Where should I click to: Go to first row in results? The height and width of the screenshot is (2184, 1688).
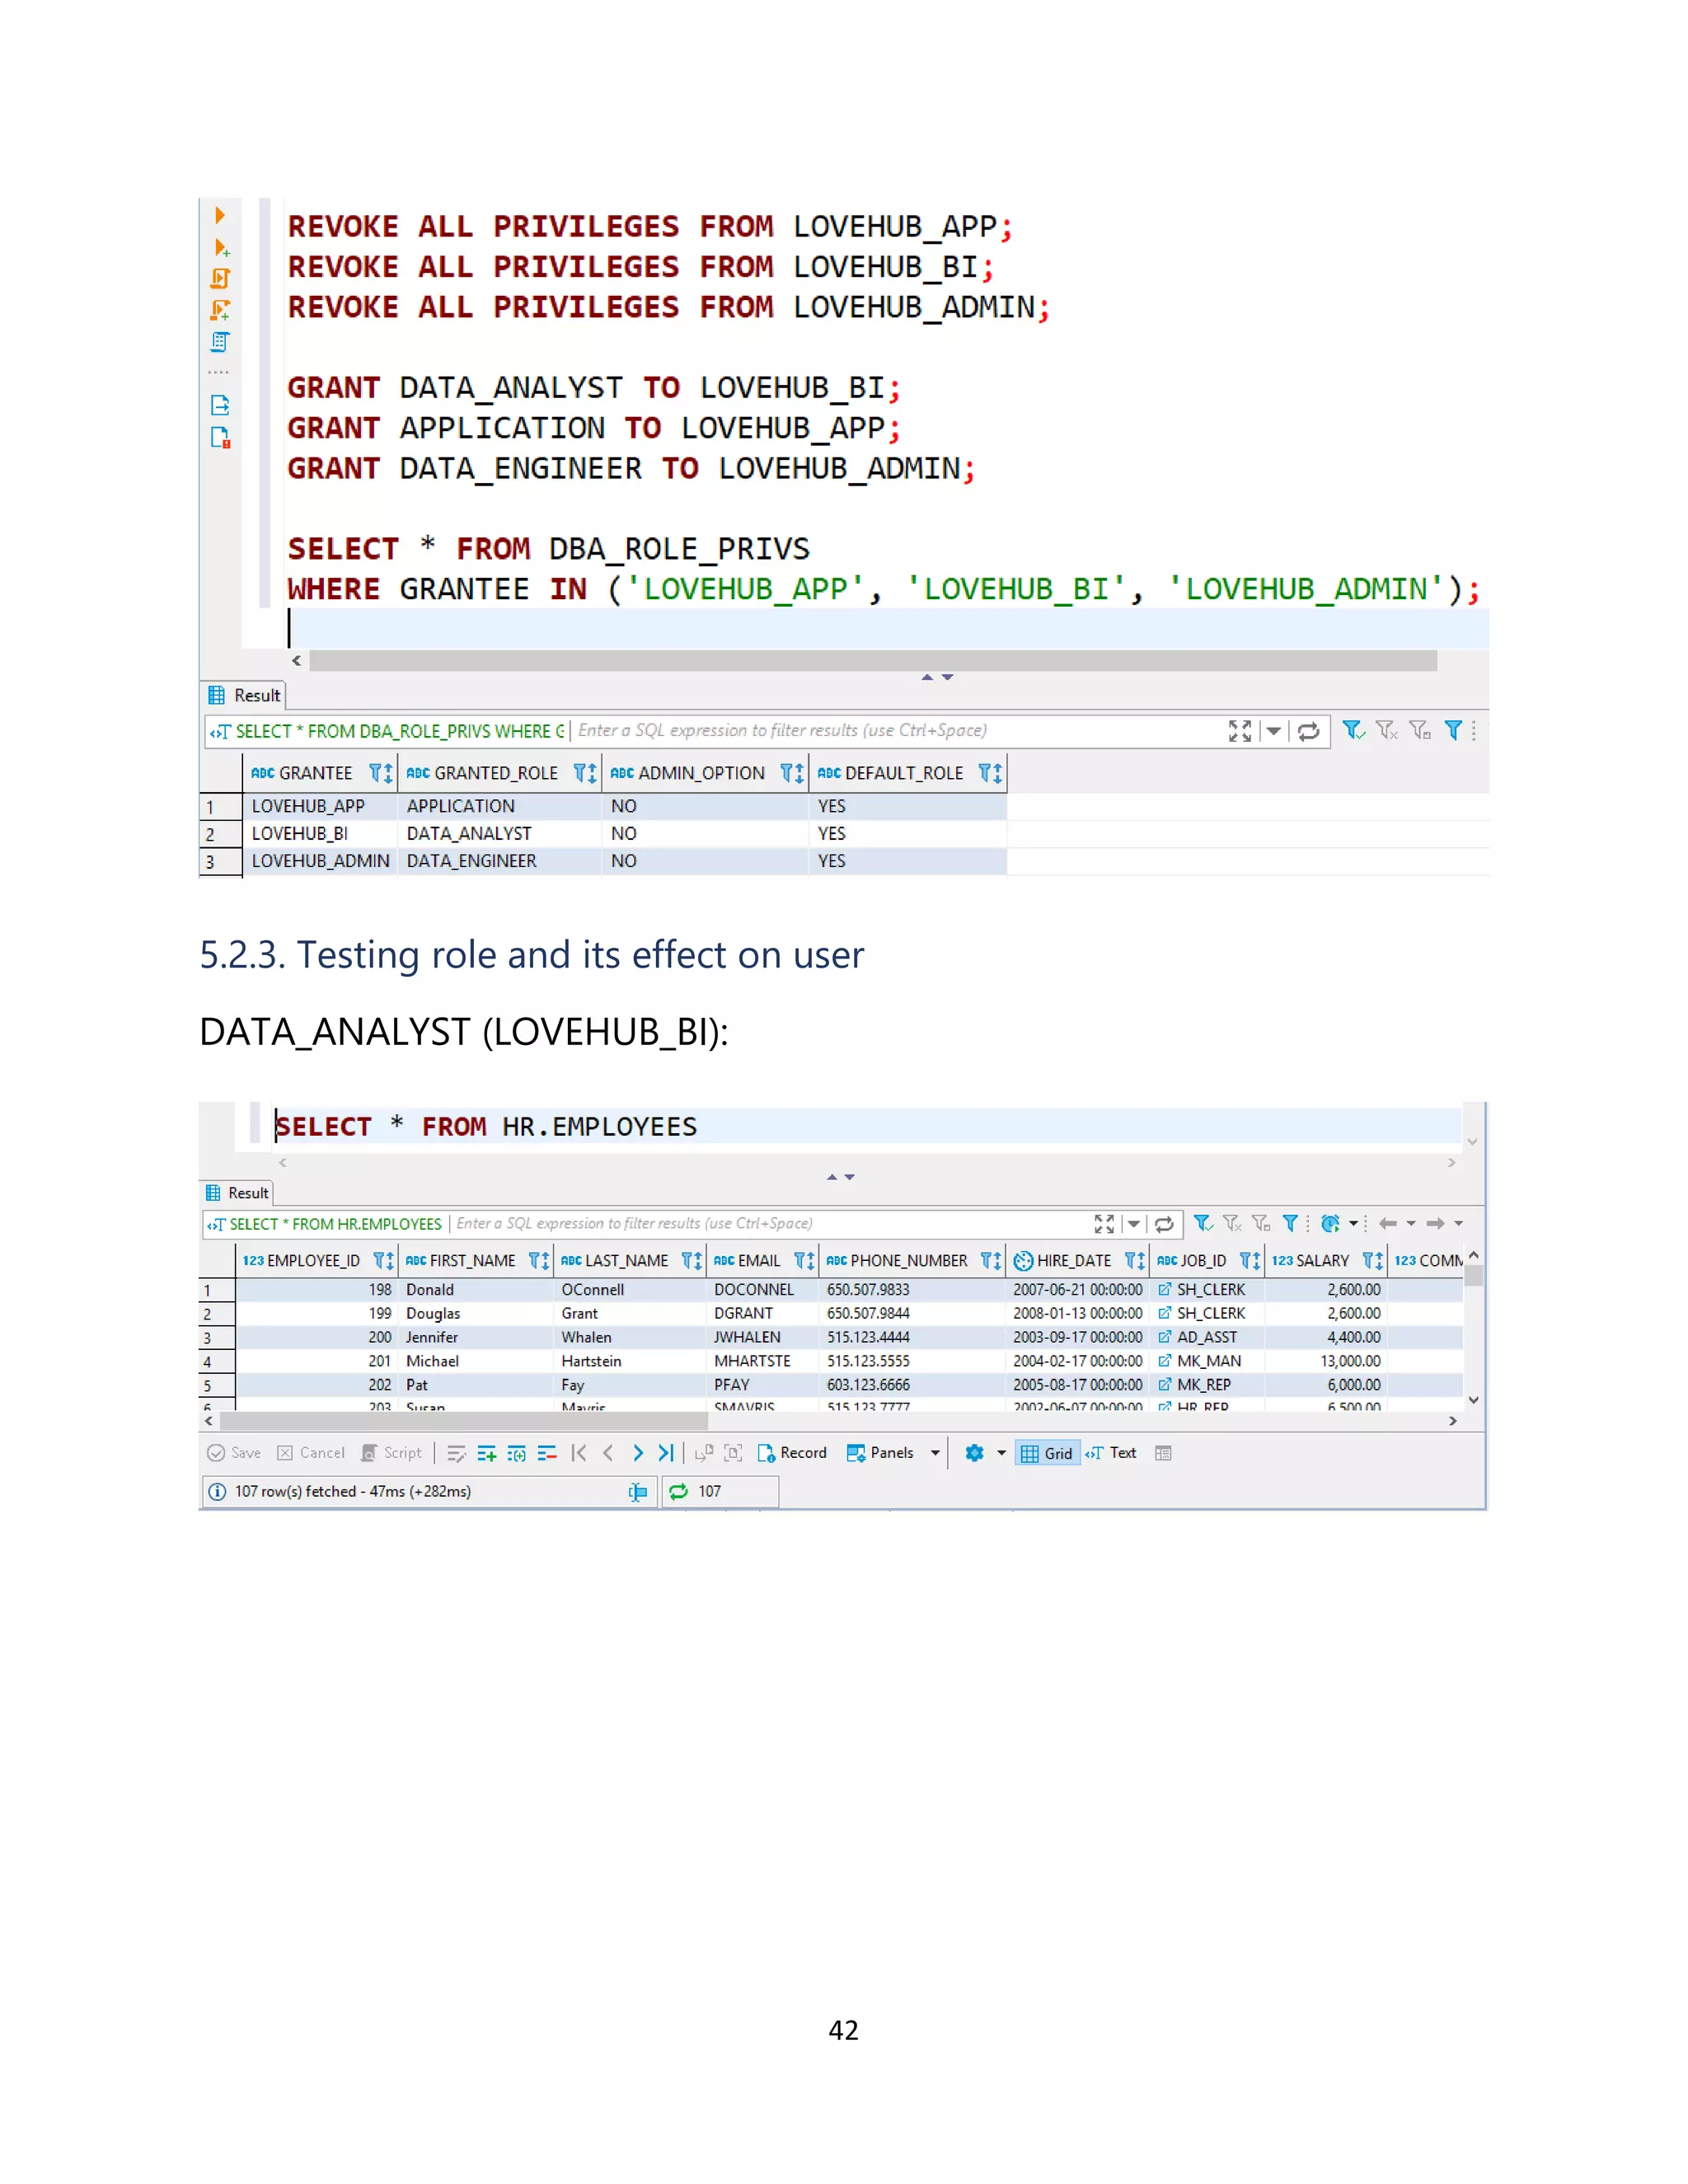coord(579,1453)
